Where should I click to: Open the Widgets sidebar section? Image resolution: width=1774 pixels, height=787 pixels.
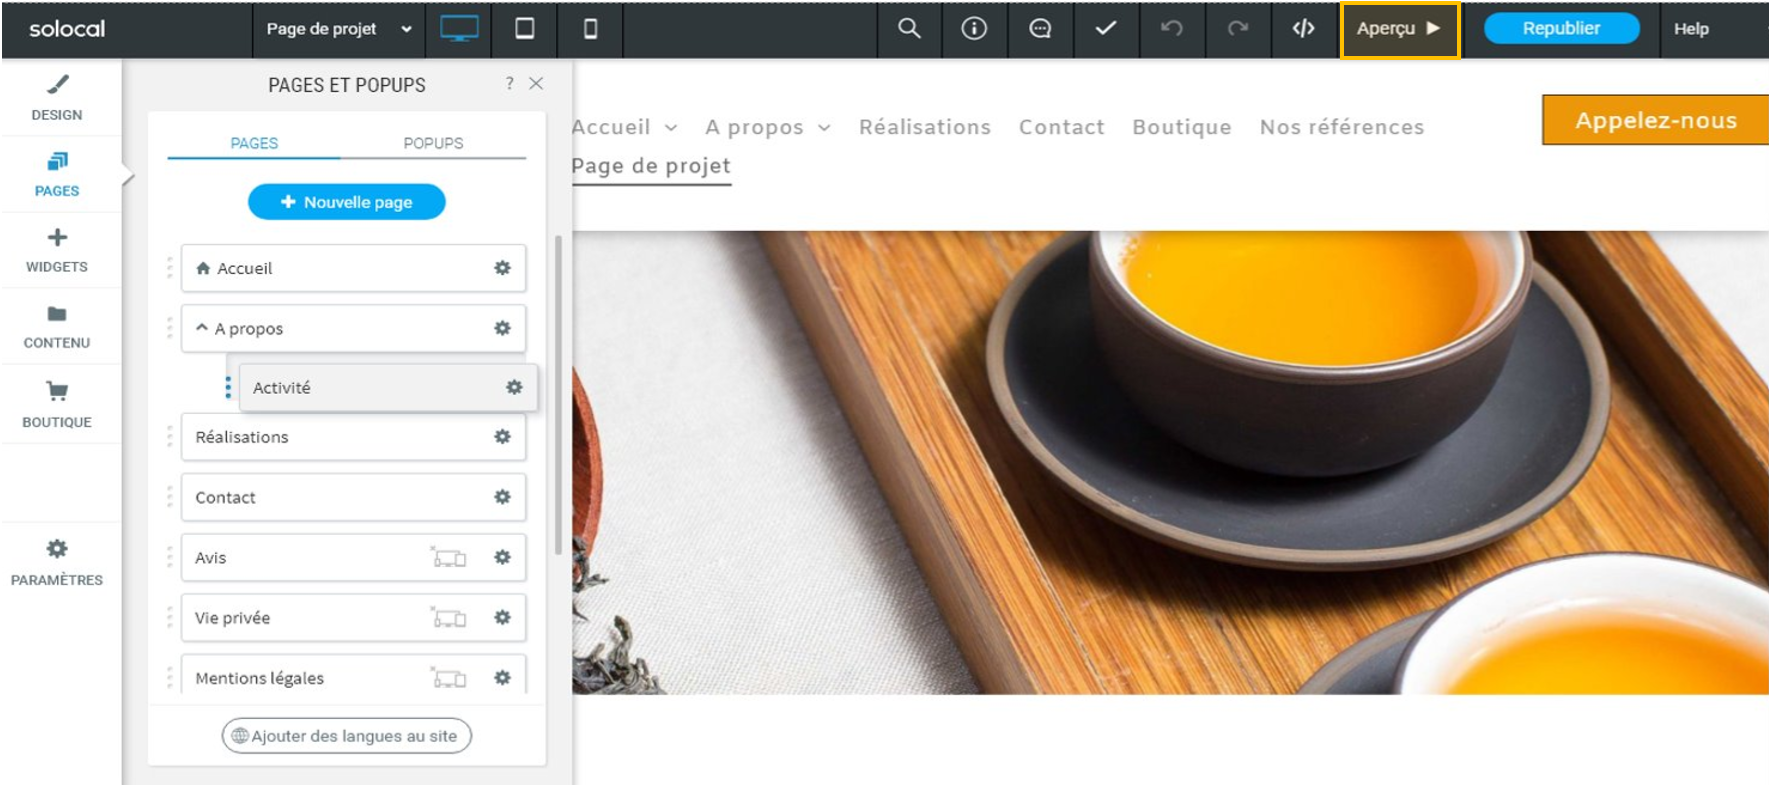(57, 251)
